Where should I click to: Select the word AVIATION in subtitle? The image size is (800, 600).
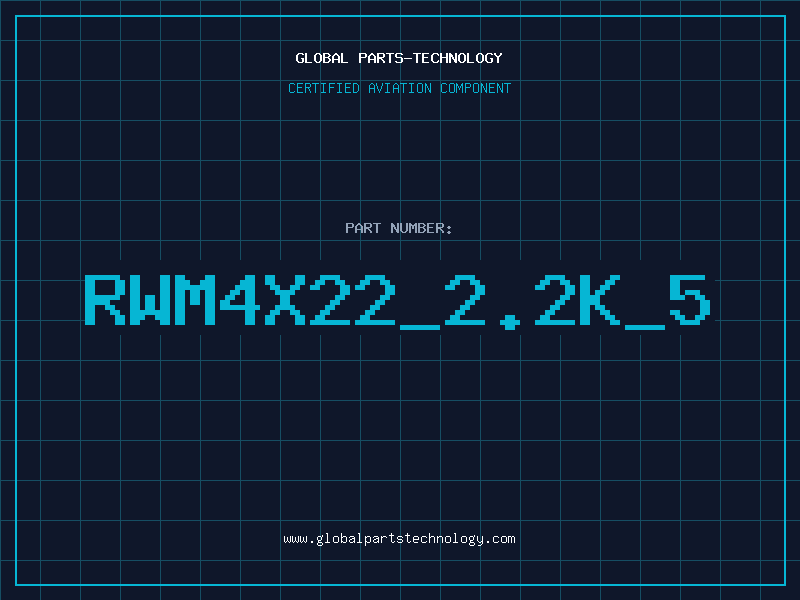tap(400, 88)
